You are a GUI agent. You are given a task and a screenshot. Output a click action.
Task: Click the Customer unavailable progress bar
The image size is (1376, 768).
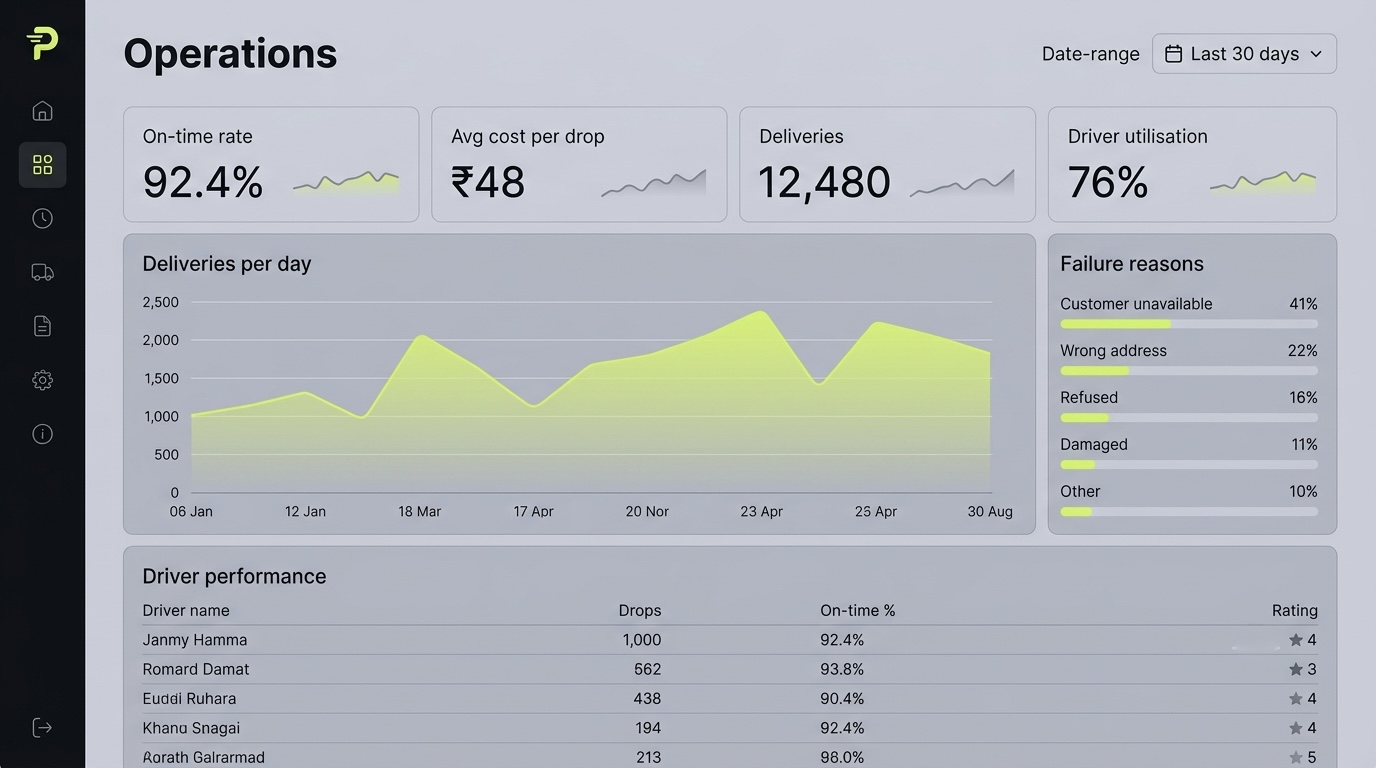1189,324
